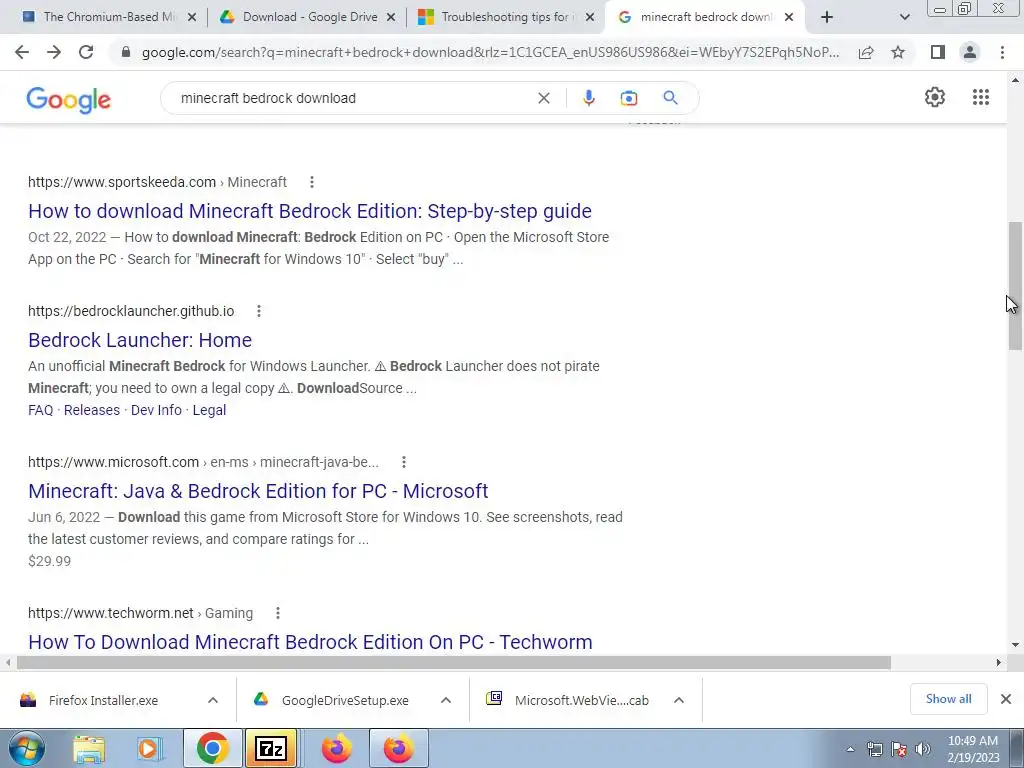This screenshot has width=1024, height=768.
Task: Start voice search with microphone
Action: click(x=588, y=98)
